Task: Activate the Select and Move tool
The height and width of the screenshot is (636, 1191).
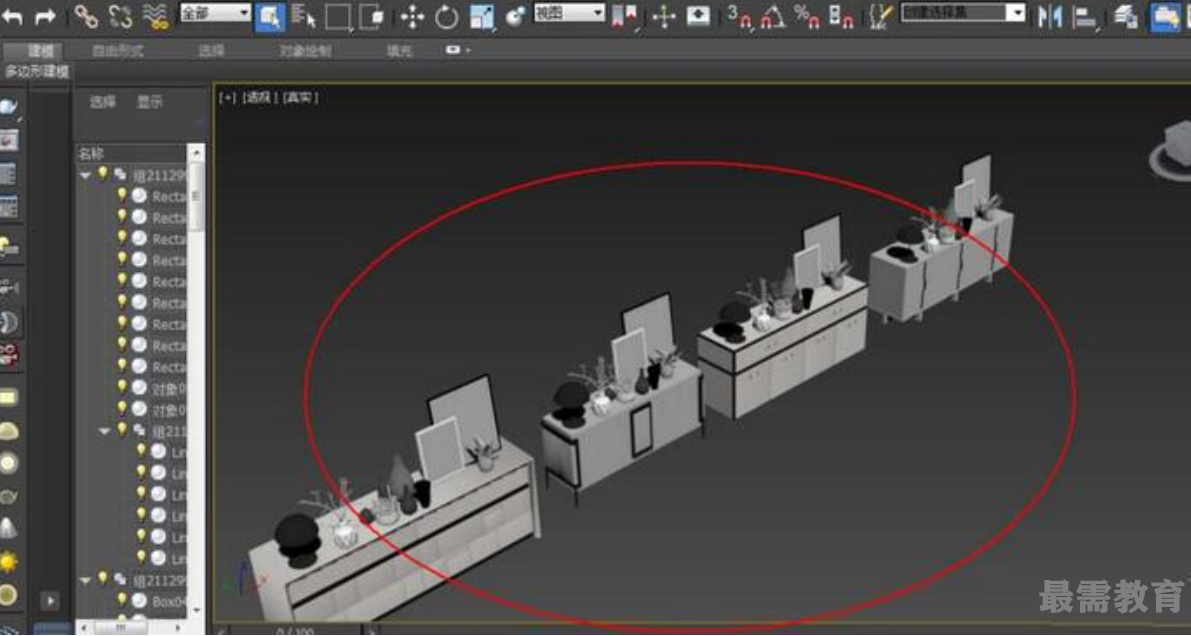Action: (x=412, y=17)
